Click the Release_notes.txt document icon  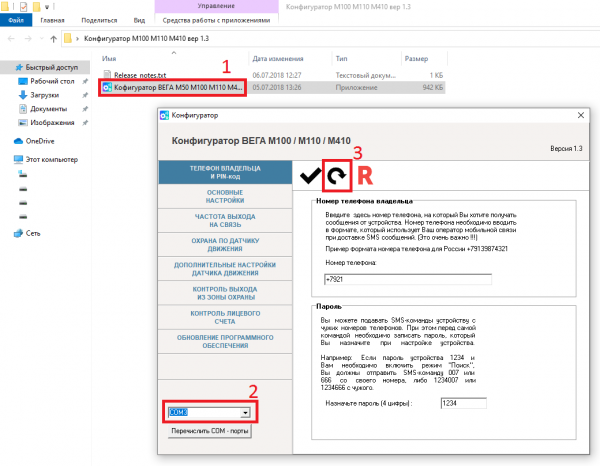[x=107, y=75]
